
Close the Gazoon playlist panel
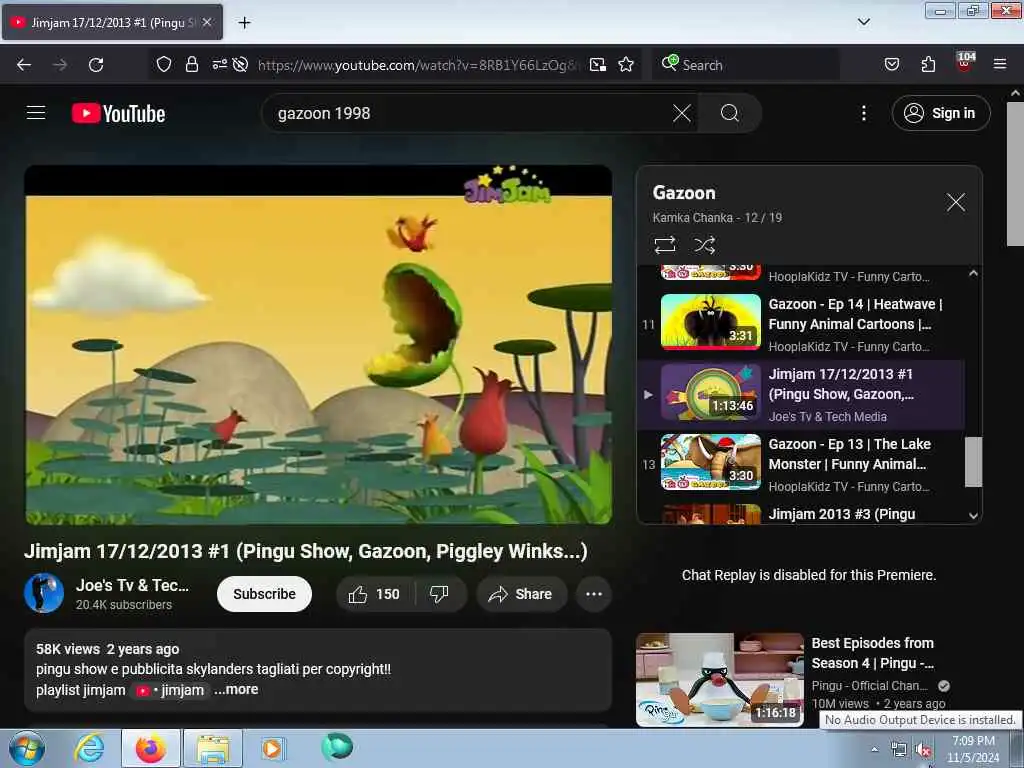click(x=955, y=202)
